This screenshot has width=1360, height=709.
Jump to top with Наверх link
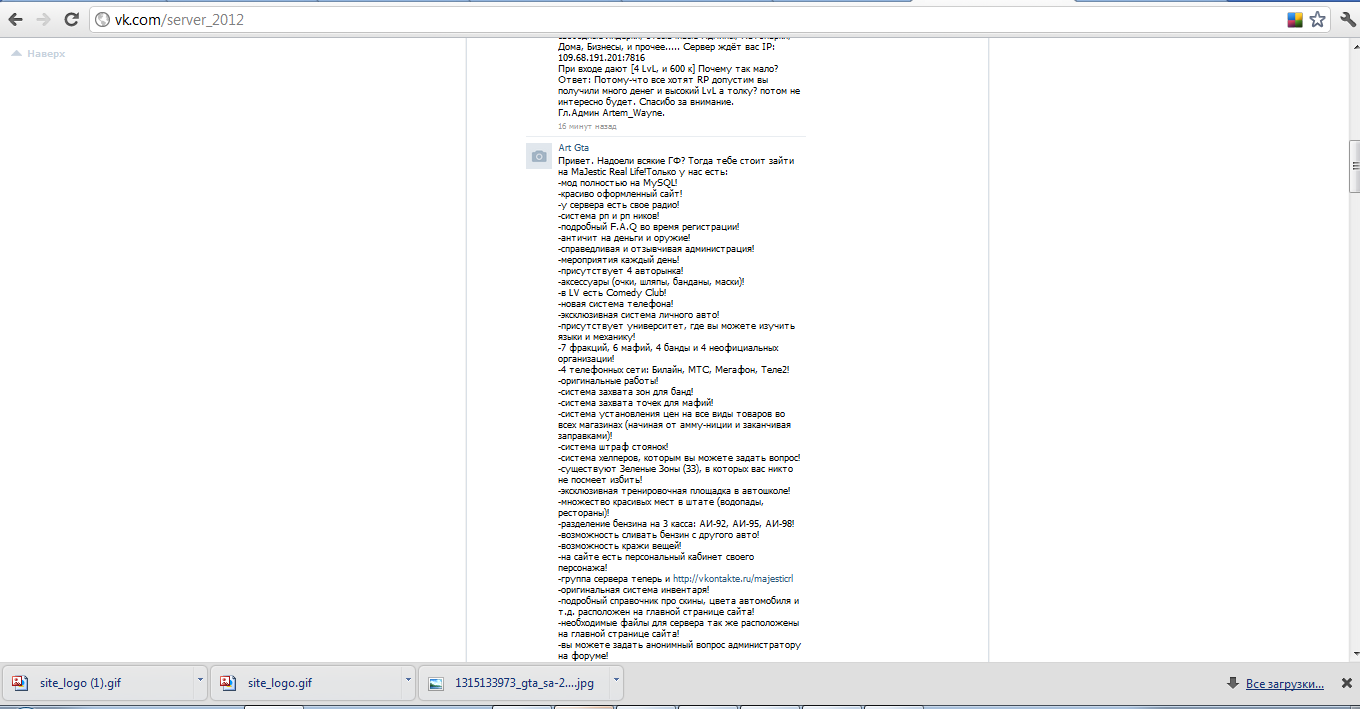click(x=38, y=53)
